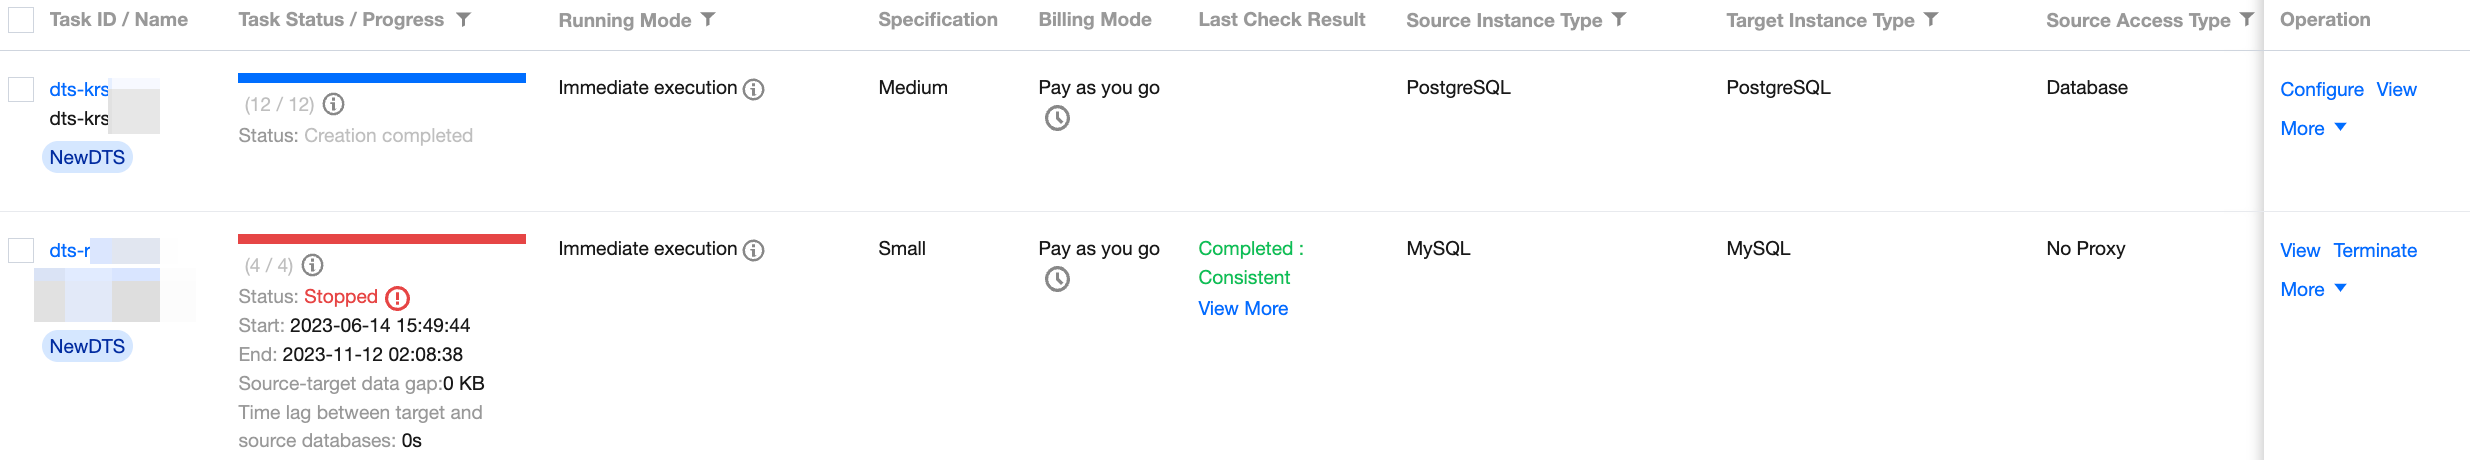2470x460 pixels.
Task: Click info icon beside MySQL task's Immediate execution
Action: [754, 250]
